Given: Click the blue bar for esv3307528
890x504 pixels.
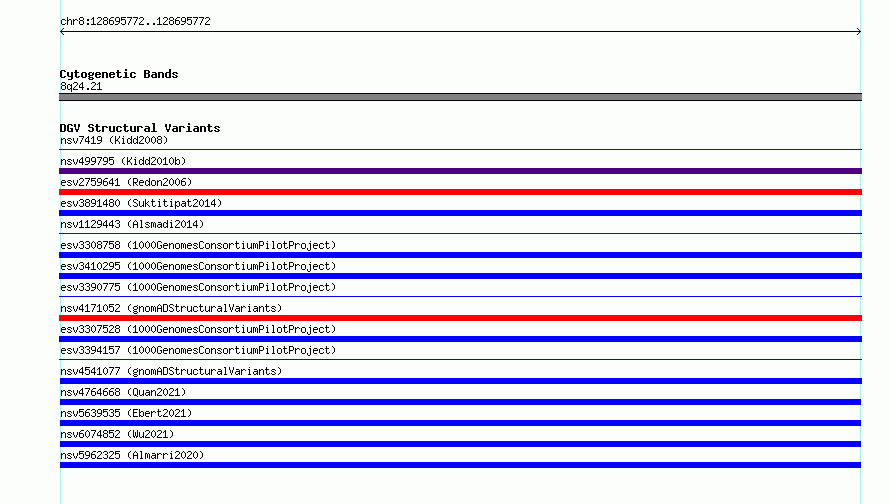Looking at the screenshot, I should coord(460,339).
